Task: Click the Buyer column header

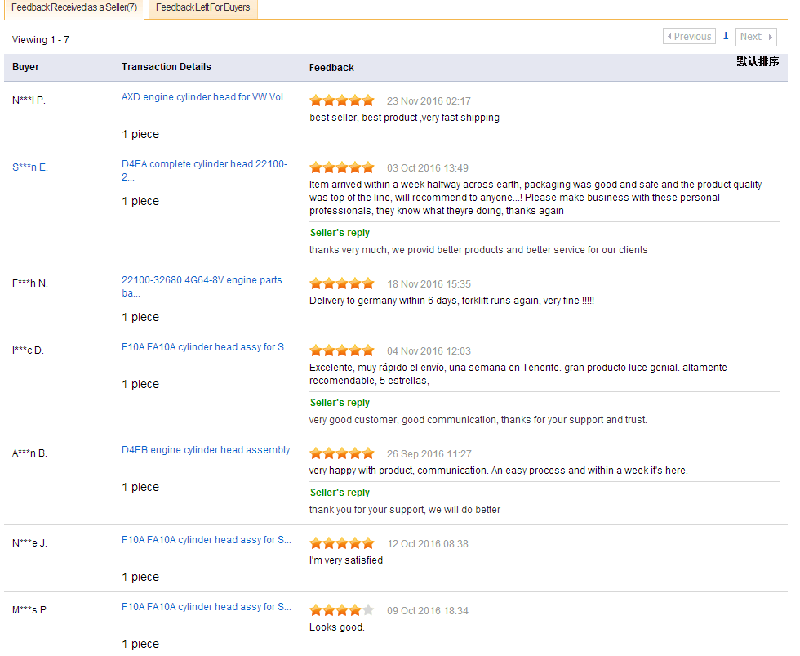Action: coord(25,67)
